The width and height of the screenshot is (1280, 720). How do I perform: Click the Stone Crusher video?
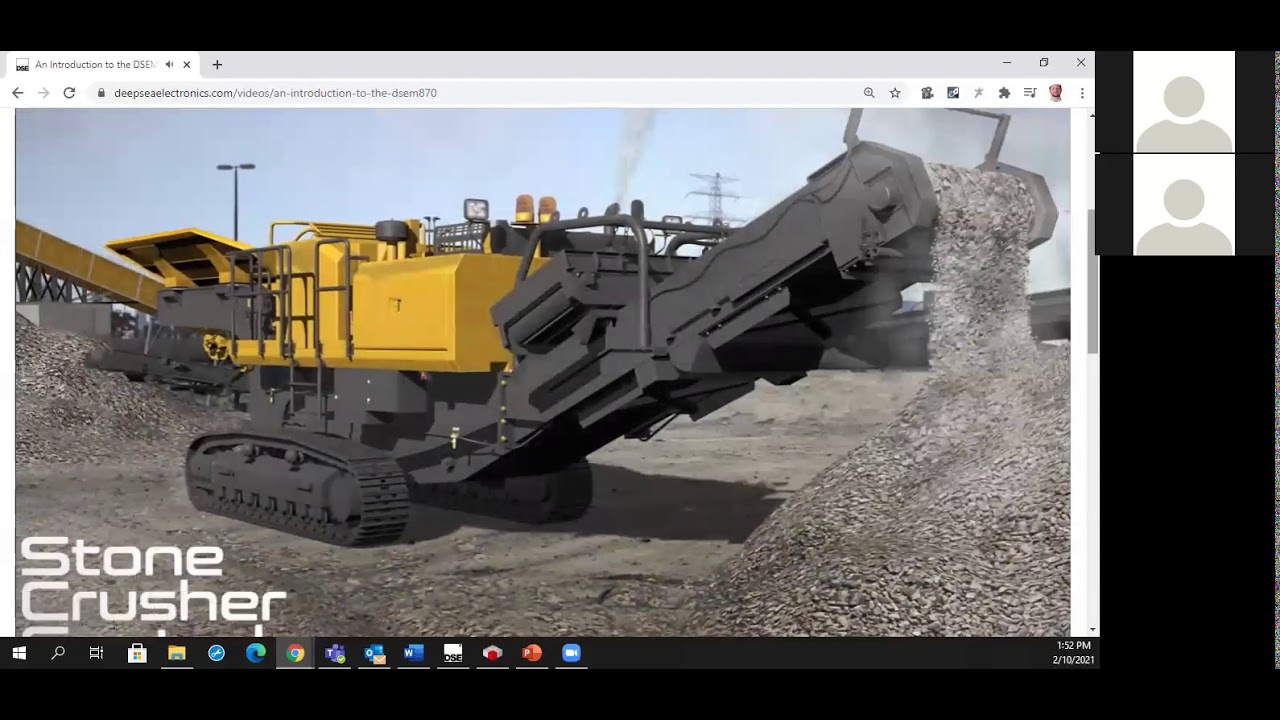(542, 372)
